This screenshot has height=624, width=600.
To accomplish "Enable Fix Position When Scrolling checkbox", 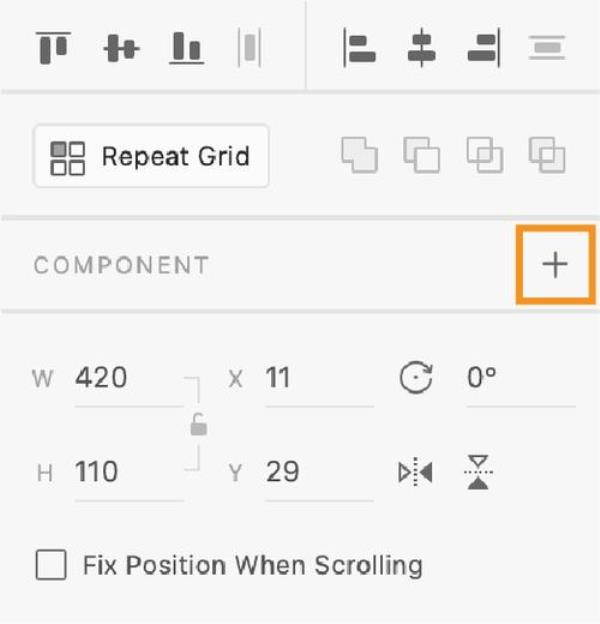I will pos(51,565).
